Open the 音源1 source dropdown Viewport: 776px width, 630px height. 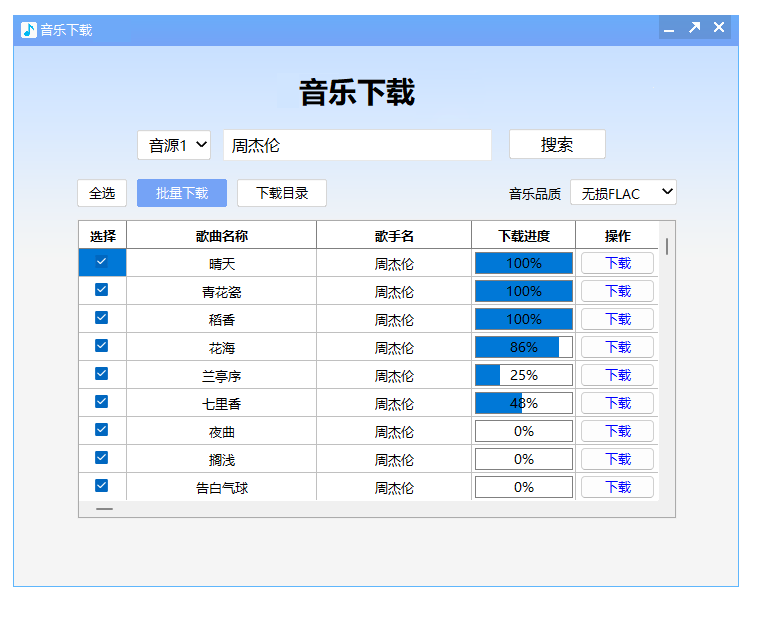(174, 145)
